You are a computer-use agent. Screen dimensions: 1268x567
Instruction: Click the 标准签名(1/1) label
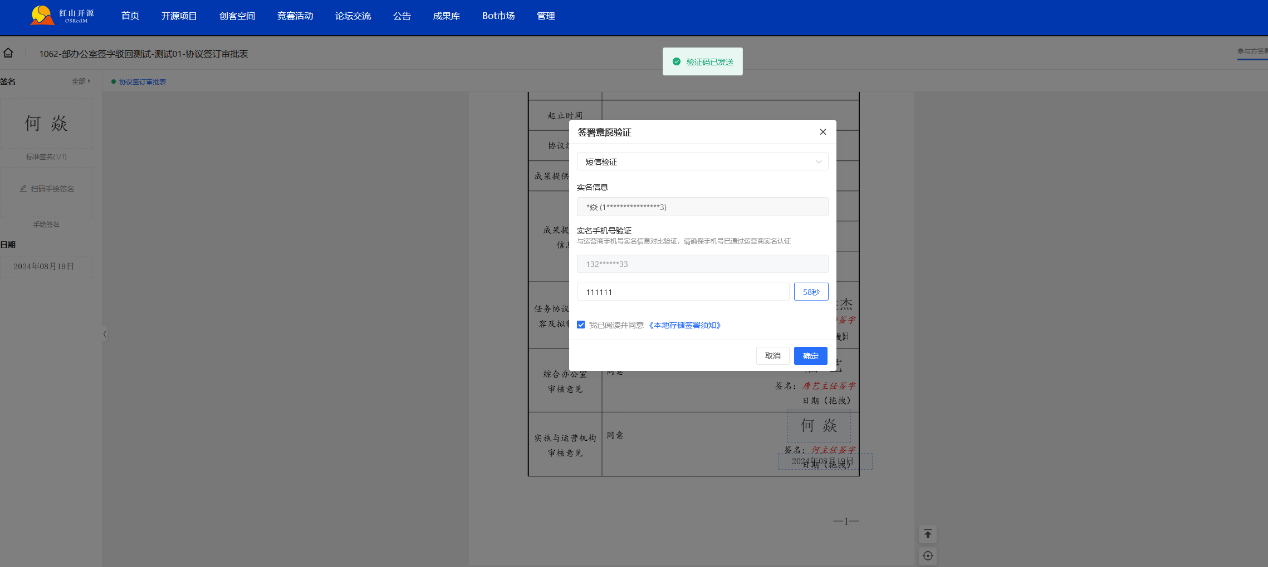(x=47, y=157)
